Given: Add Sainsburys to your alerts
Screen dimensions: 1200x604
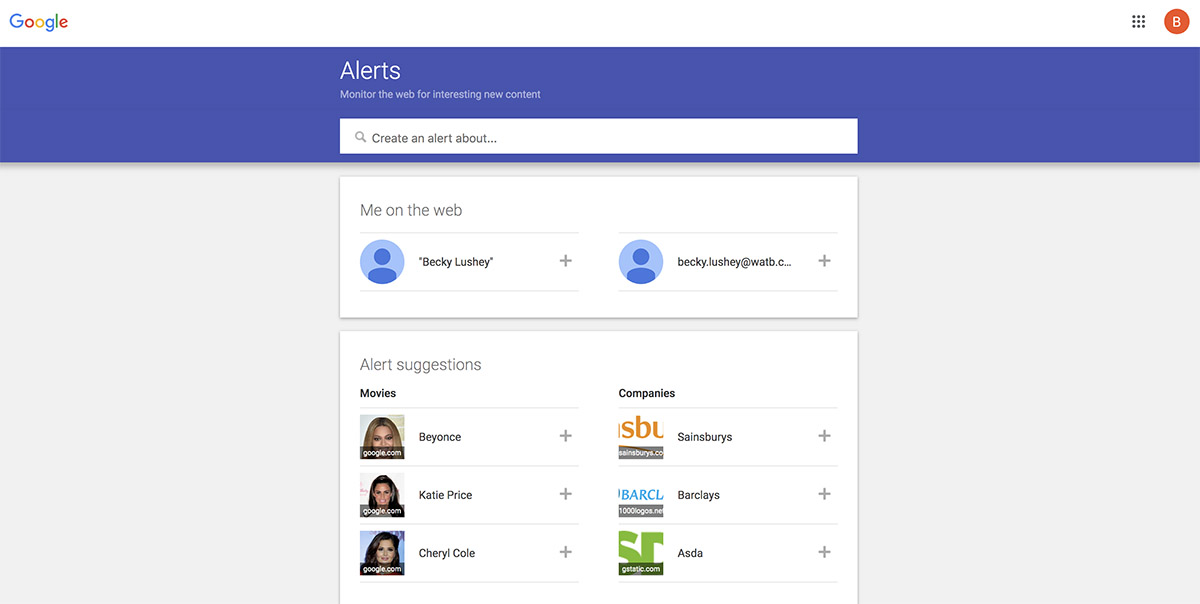Looking at the screenshot, I should (x=824, y=436).
